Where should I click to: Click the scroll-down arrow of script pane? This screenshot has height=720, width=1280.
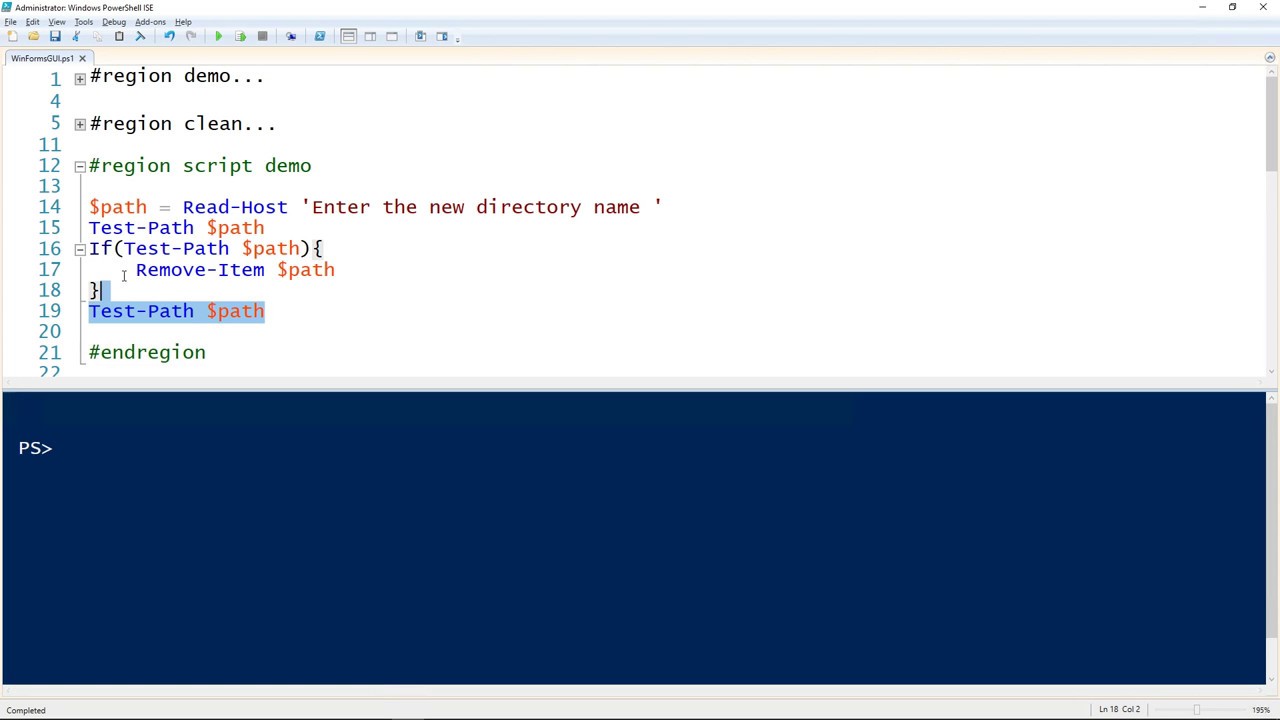[1271, 369]
